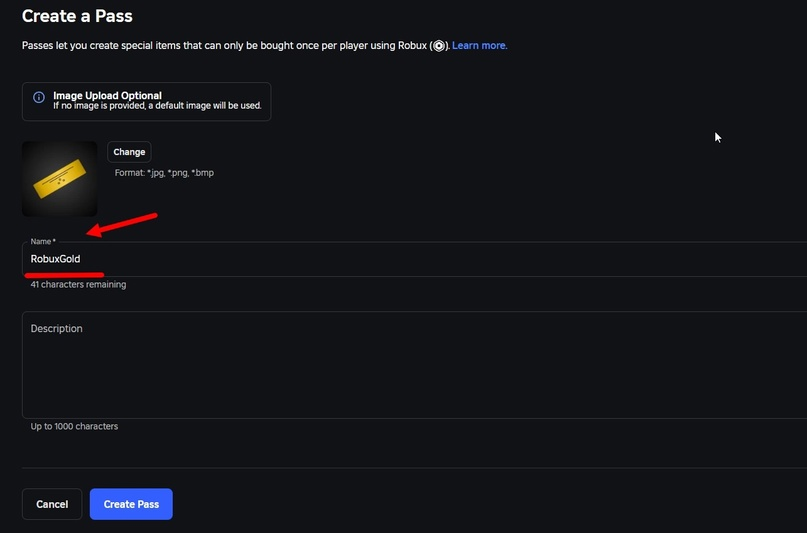
Task: Click the info icon in the image upload notice
Action: click(x=39, y=99)
